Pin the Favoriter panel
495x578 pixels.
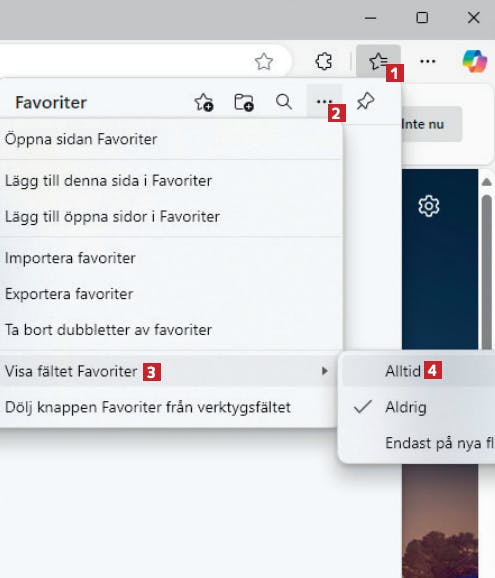(365, 101)
